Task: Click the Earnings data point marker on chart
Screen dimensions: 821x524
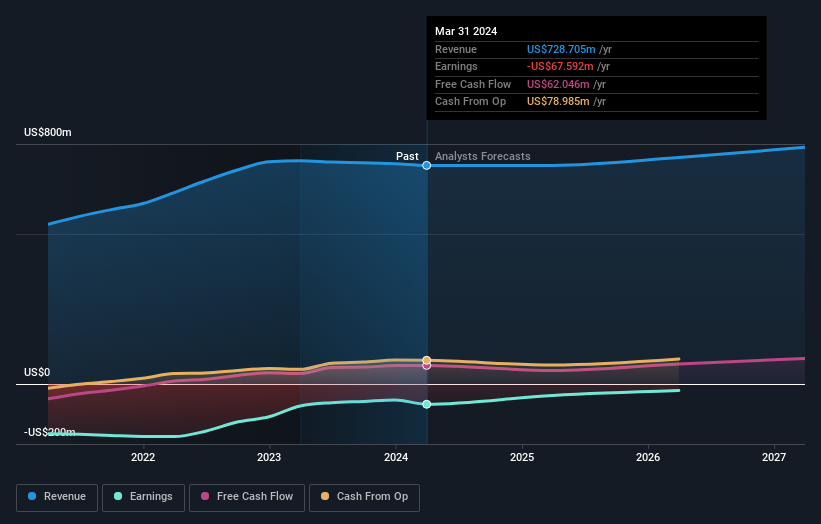Action: click(x=427, y=404)
